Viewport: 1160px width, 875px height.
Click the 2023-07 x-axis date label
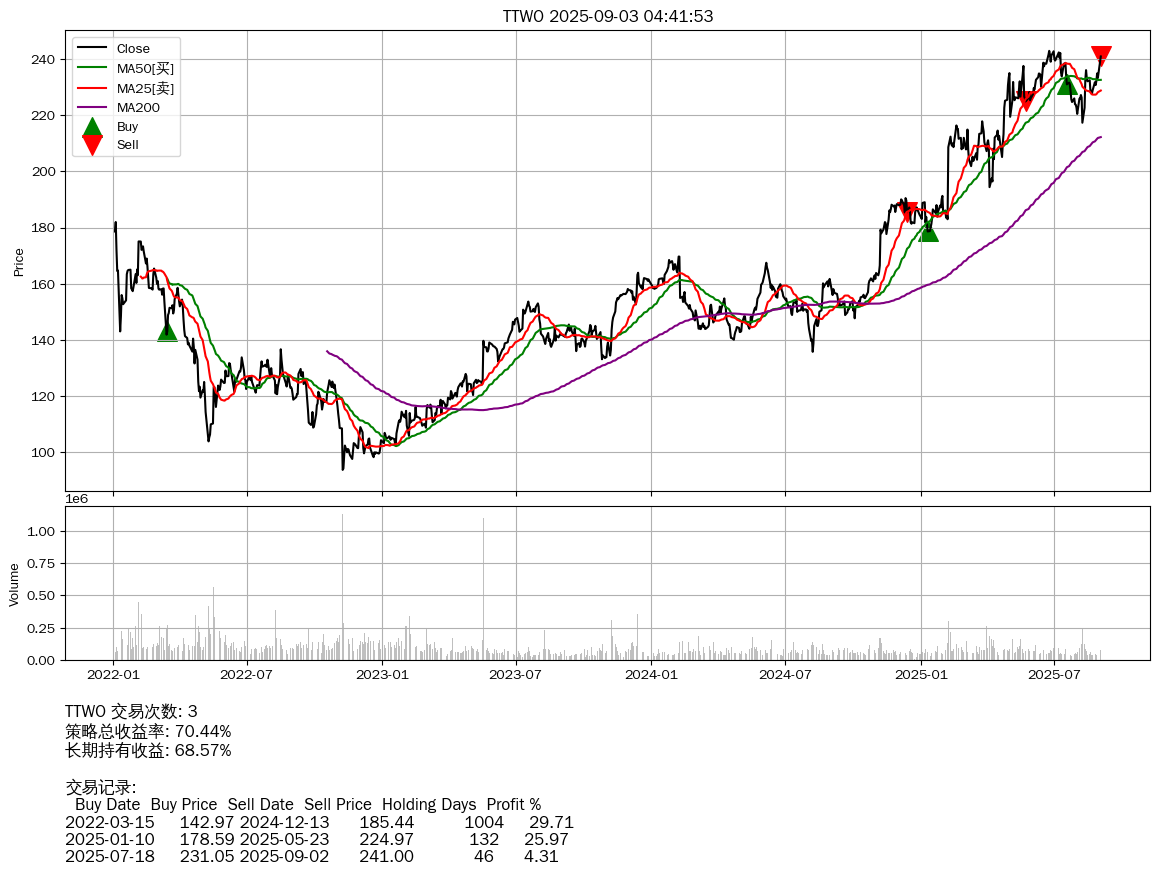coord(516,675)
